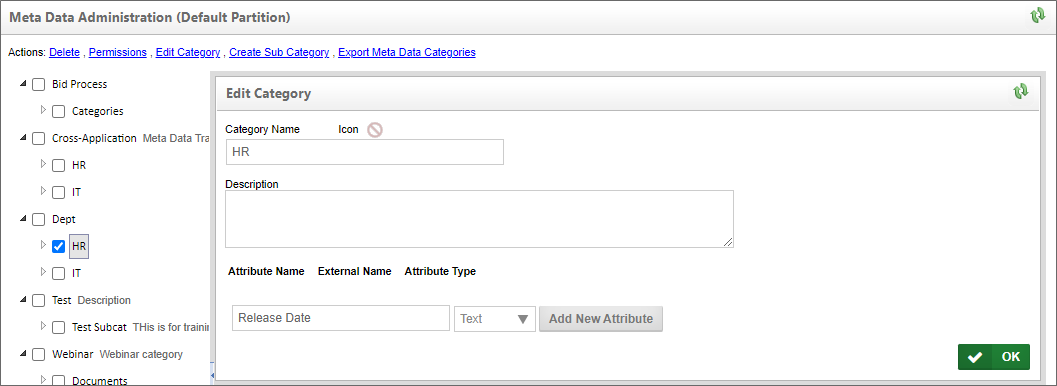Click the Add New Attribute button
The height and width of the screenshot is (386, 1057).
coord(601,319)
